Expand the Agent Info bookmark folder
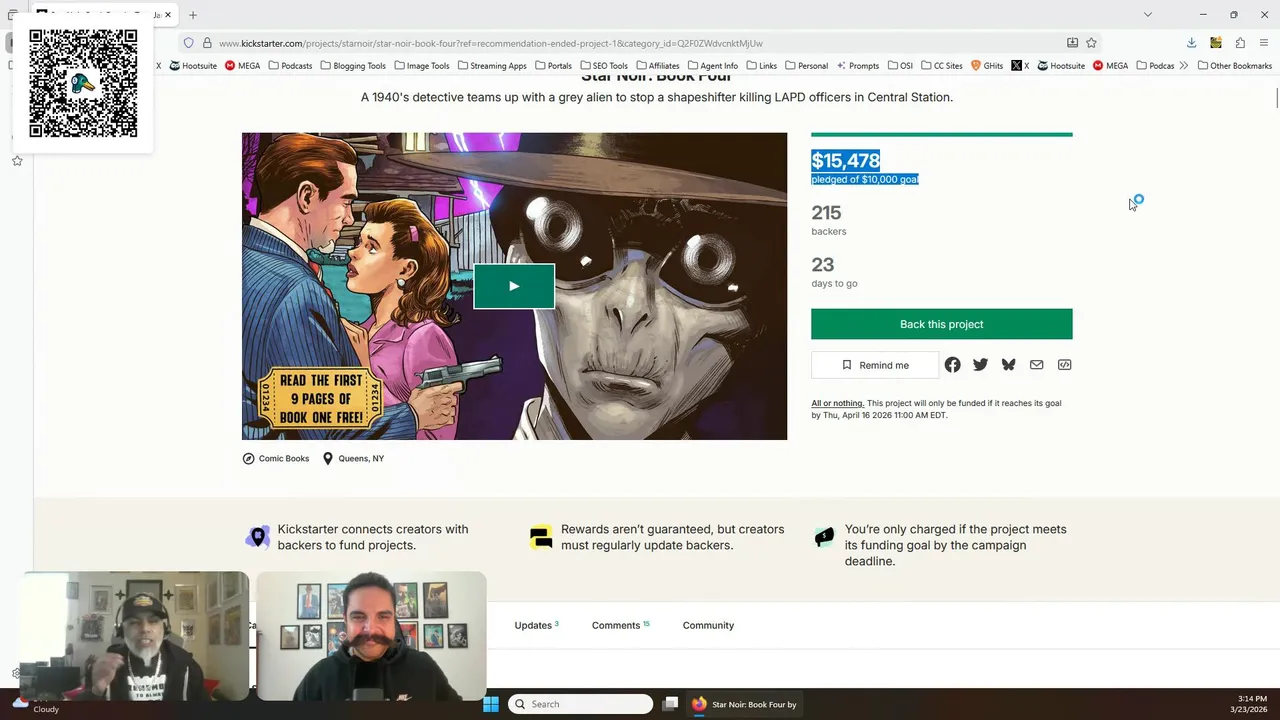The width and height of the screenshot is (1280, 720). (x=713, y=66)
